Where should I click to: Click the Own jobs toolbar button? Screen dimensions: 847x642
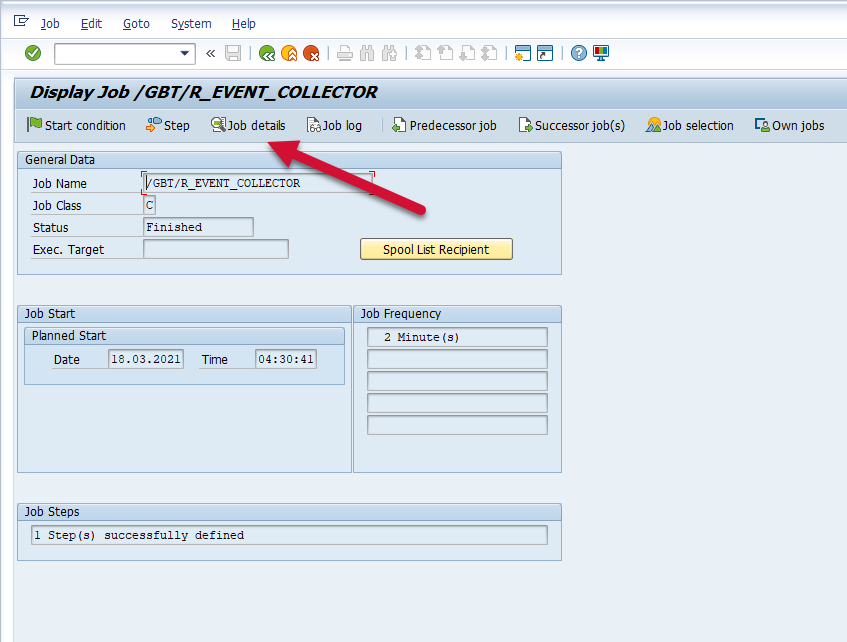coord(789,125)
